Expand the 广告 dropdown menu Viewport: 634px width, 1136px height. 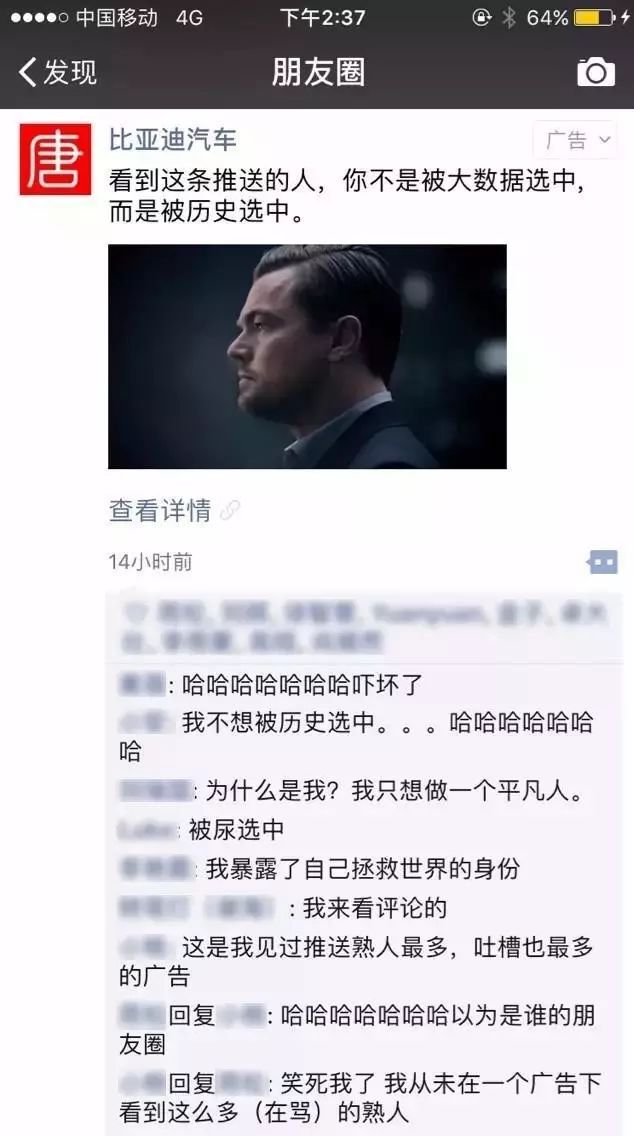click(575, 139)
